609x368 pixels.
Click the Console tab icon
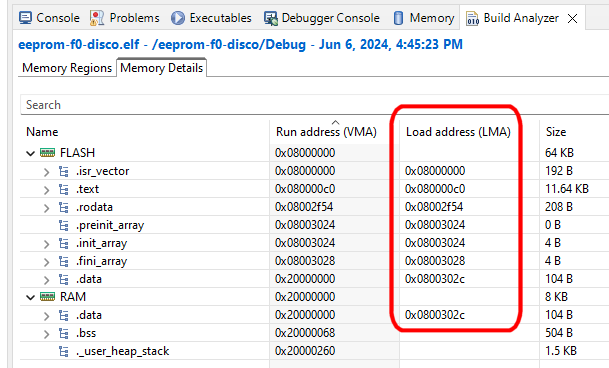click(25, 18)
